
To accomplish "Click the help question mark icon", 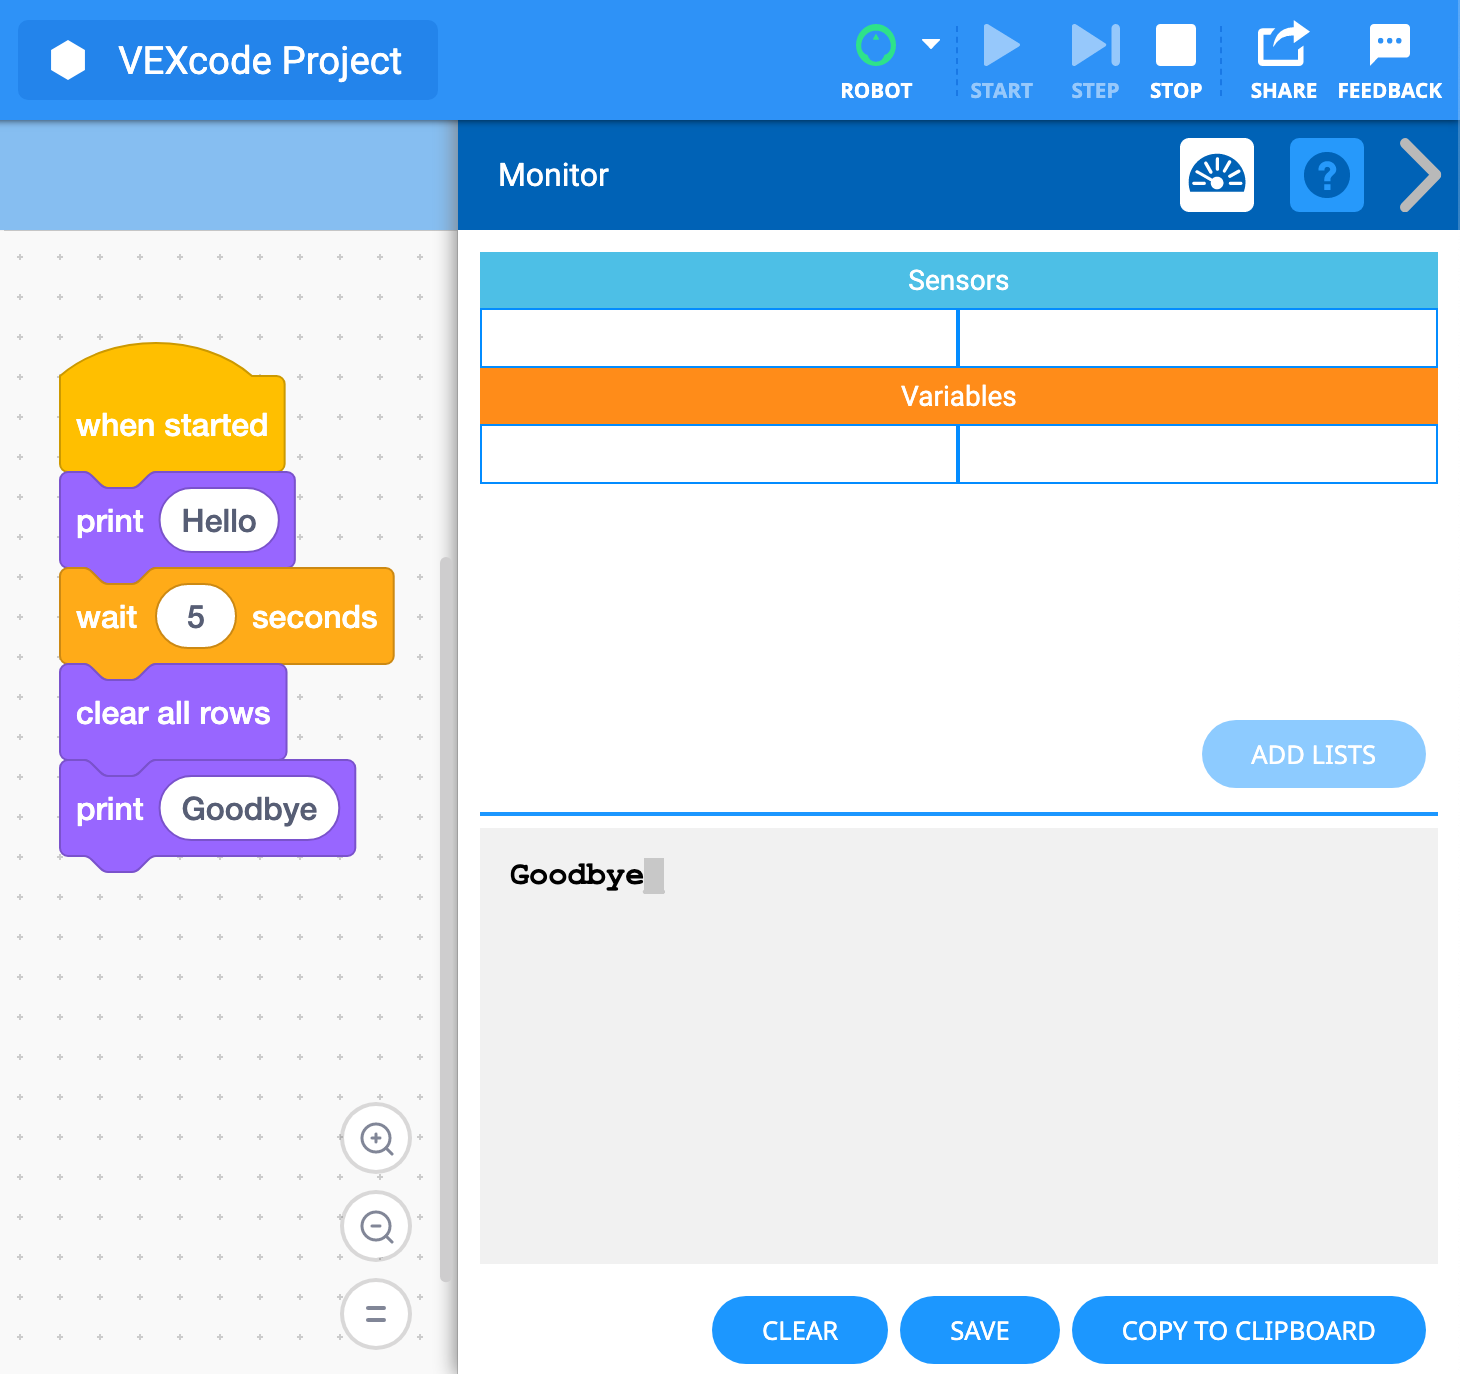I will (1326, 175).
